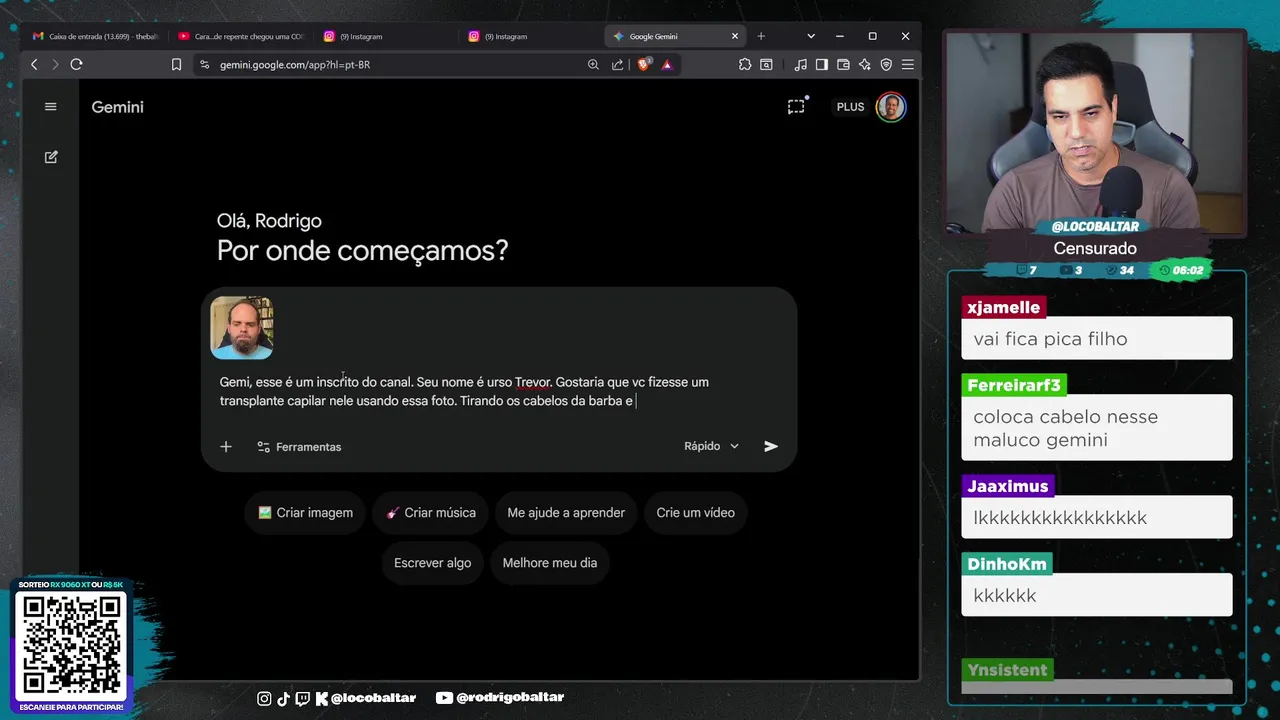Send the prompt with arrow button
The height and width of the screenshot is (720, 1280).
tap(771, 446)
